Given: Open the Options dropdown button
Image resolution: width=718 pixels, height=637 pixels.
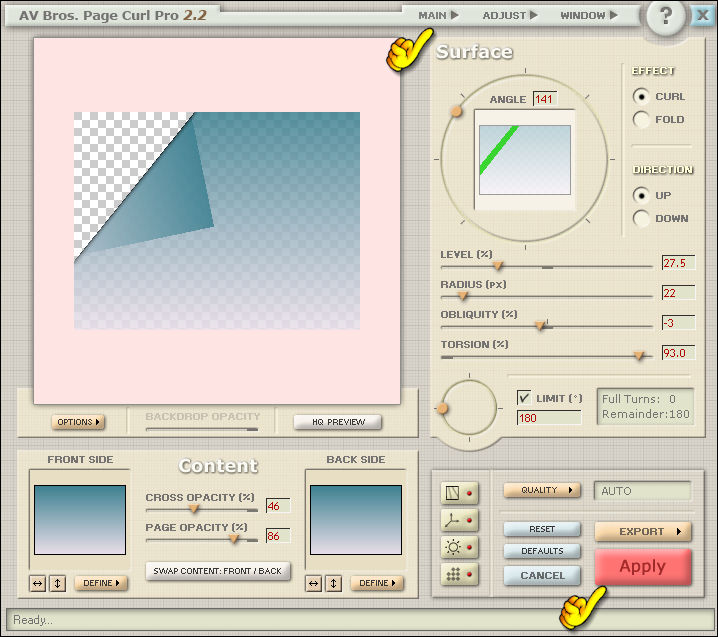Looking at the screenshot, I should [x=78, y=422].
